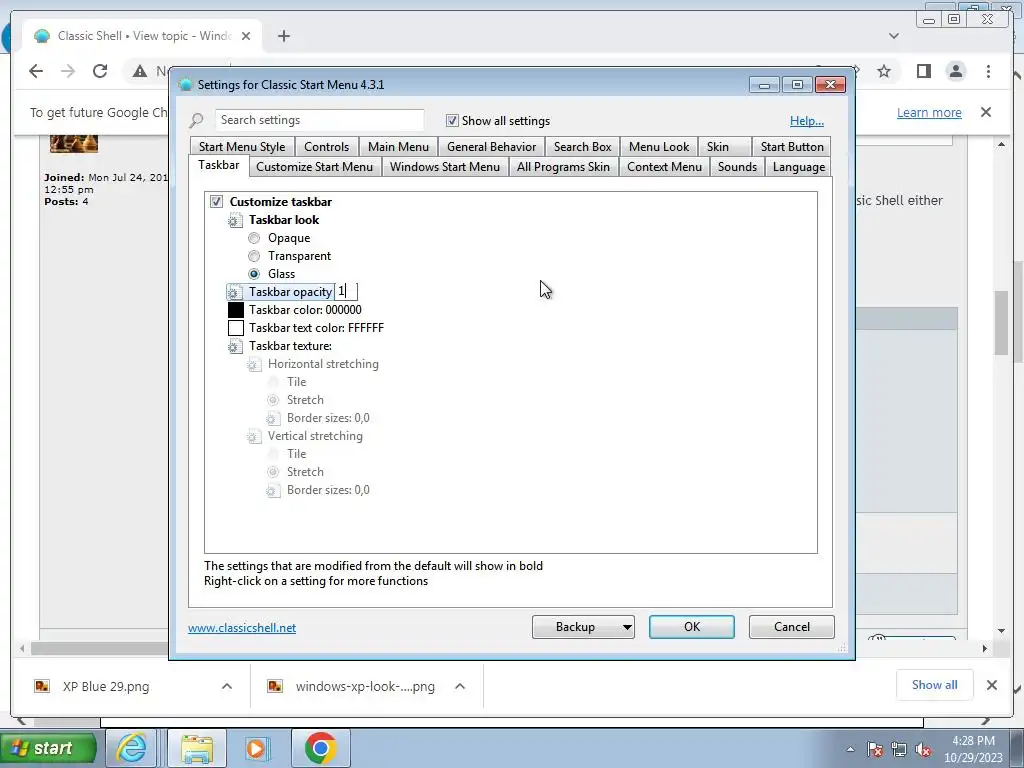This screenshot has width=1024, height=768.
Task: Click the white Taskbar text color swatch
Action: (x=236, y=328)
